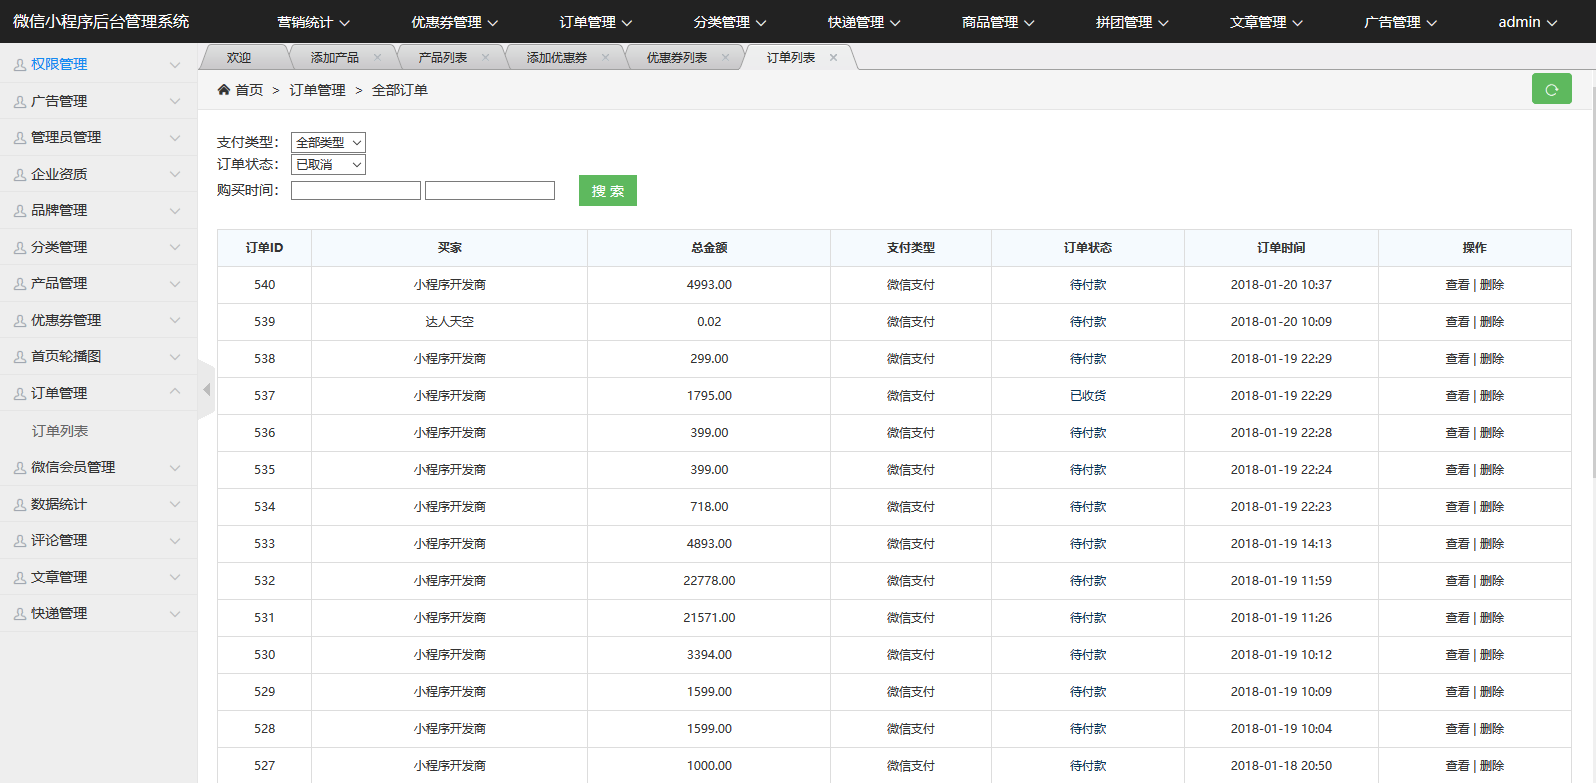Image resolution: width=1596 pixels, height=783 pixels.
Task: Close the 产品列表 tab
Action: tap(485, 58)
